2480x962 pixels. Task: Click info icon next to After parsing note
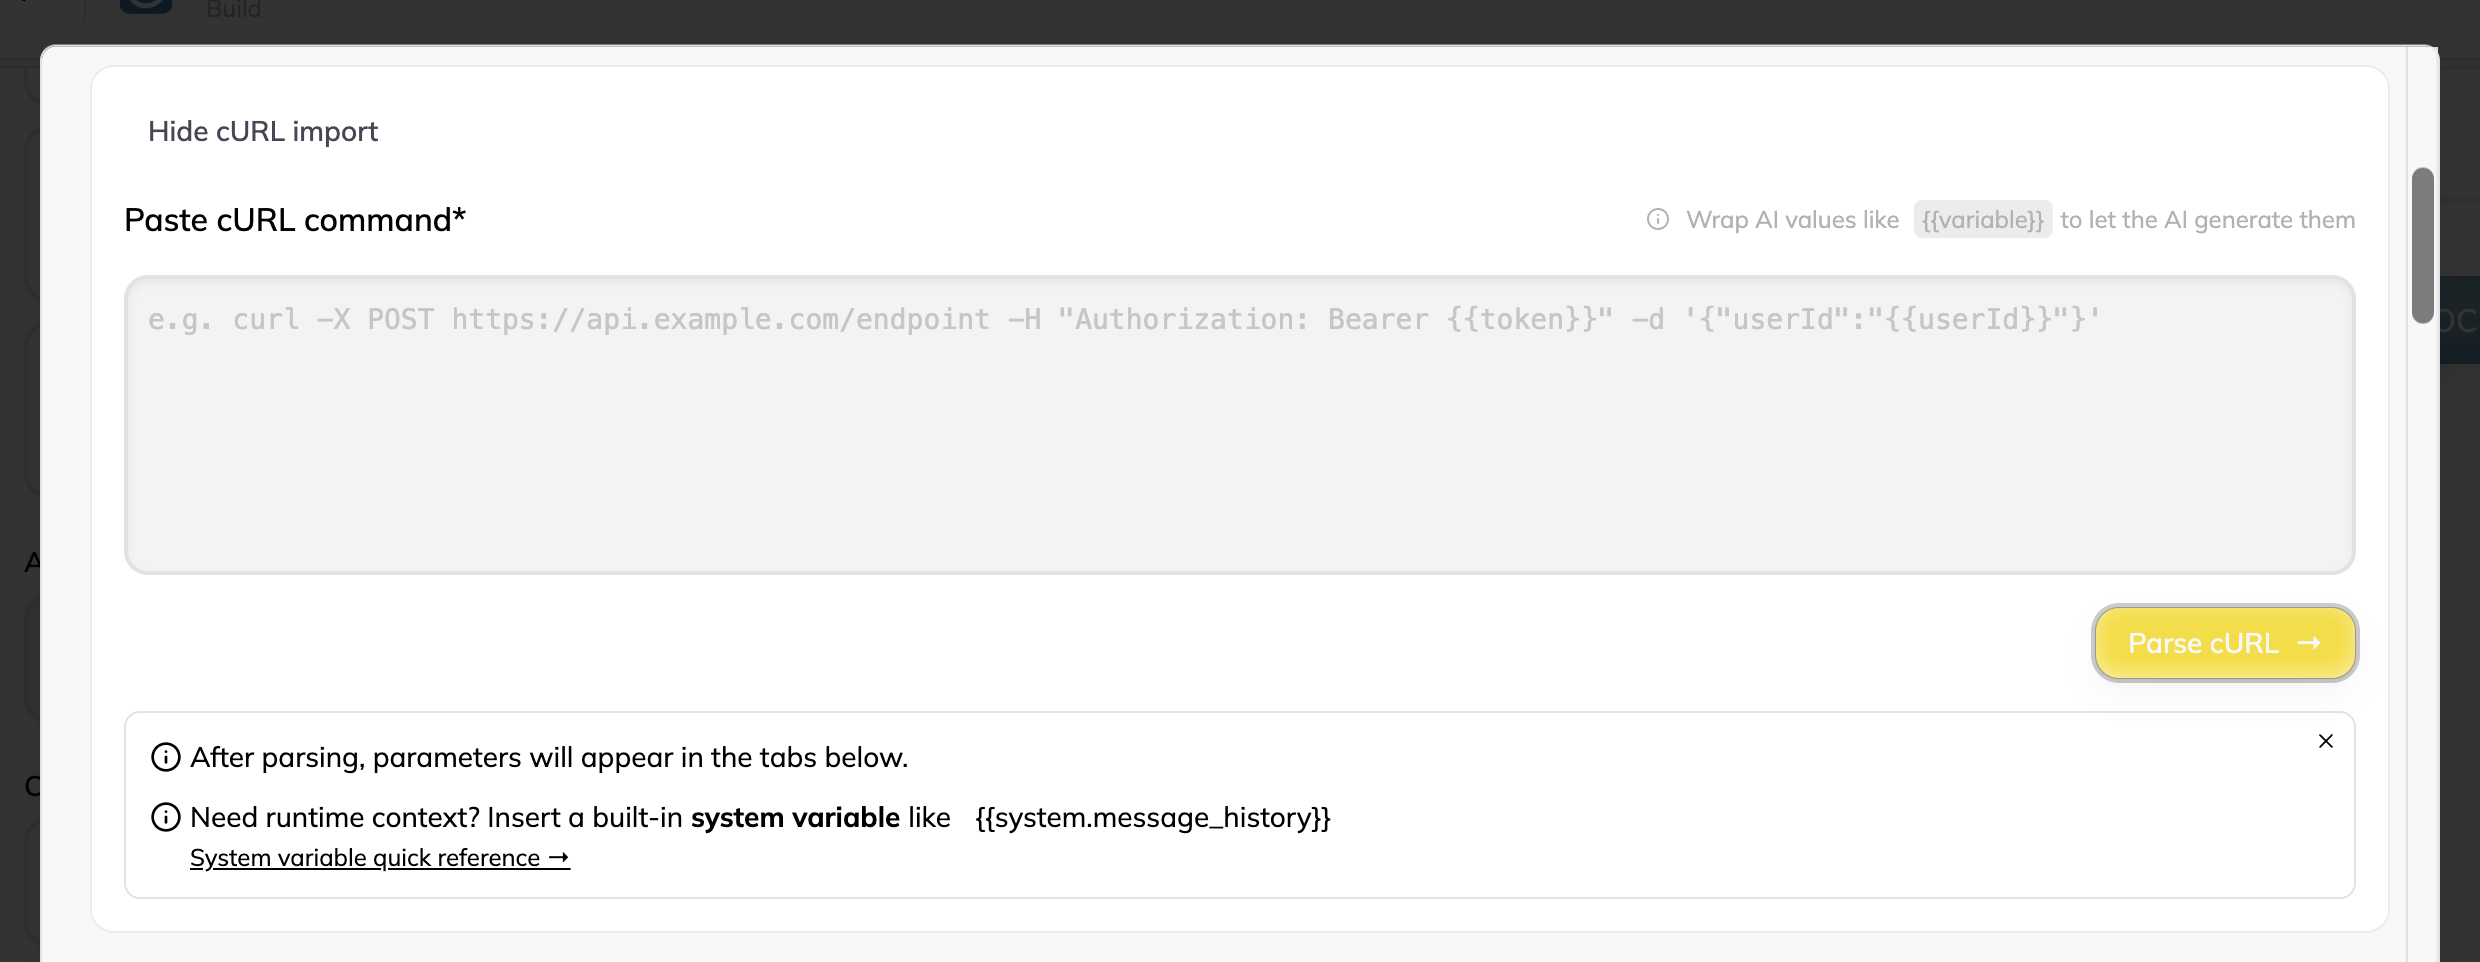(x=165, y=758)
